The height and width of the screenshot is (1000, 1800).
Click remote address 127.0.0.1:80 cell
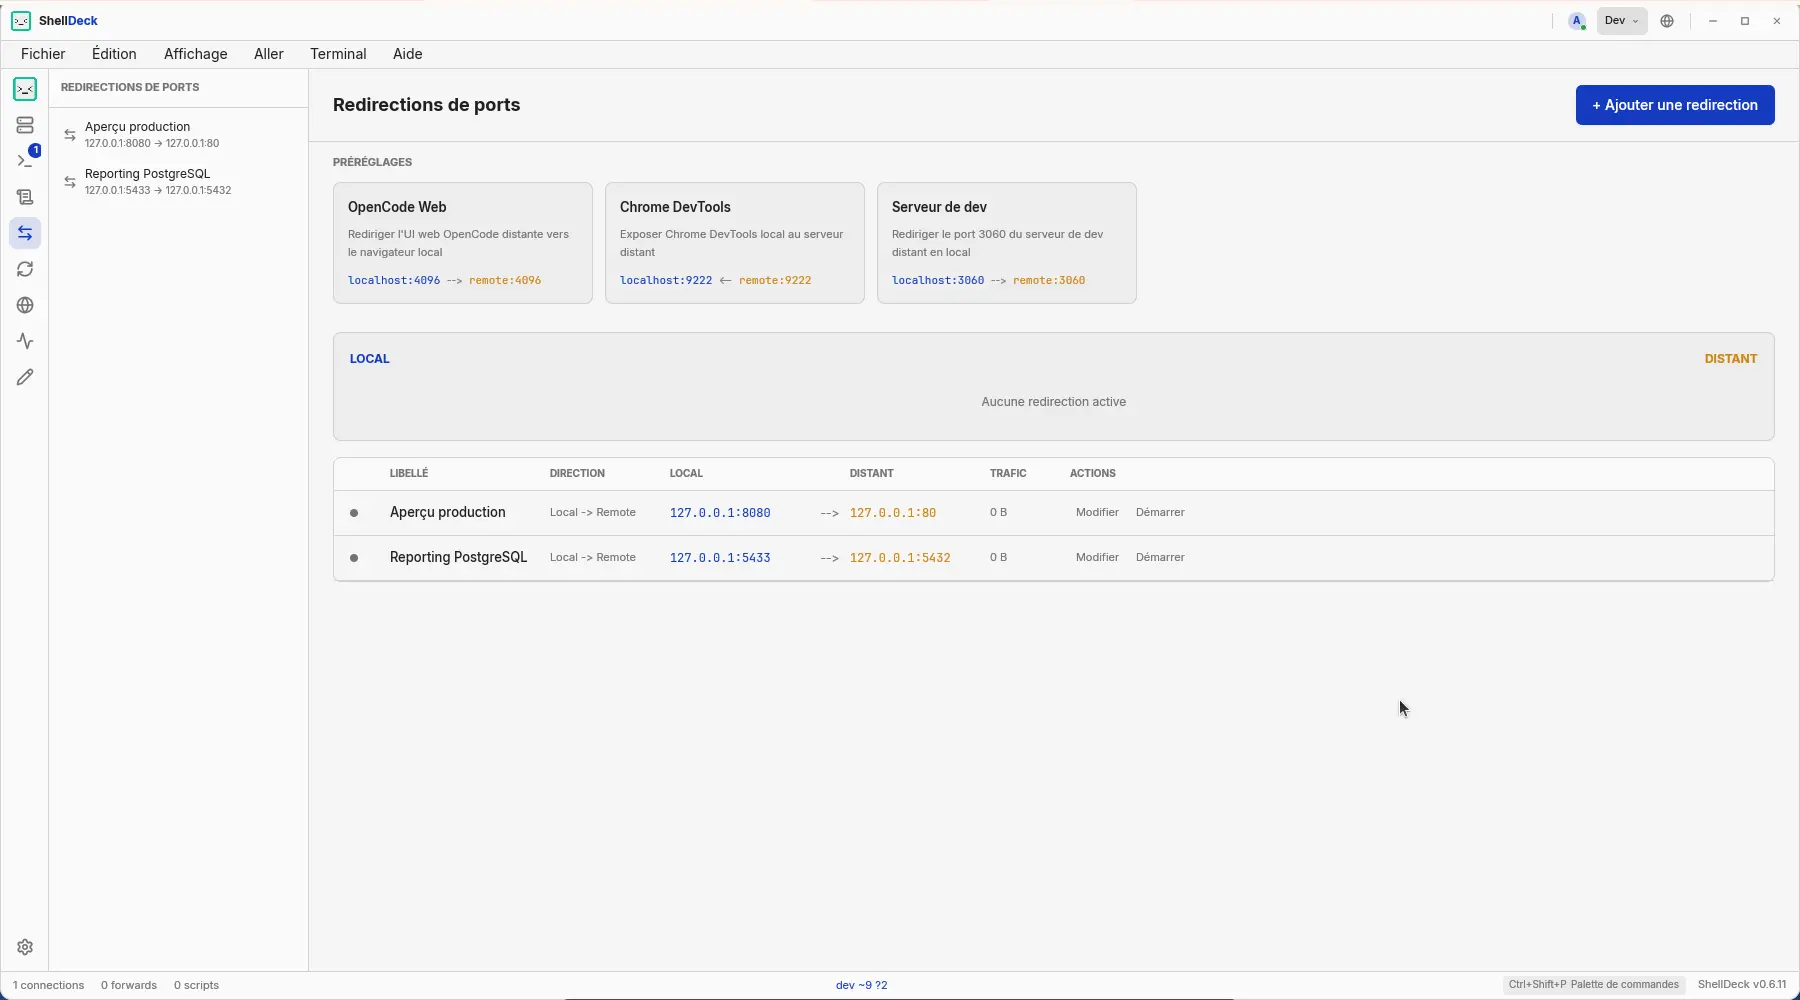[x=893, y=513]
